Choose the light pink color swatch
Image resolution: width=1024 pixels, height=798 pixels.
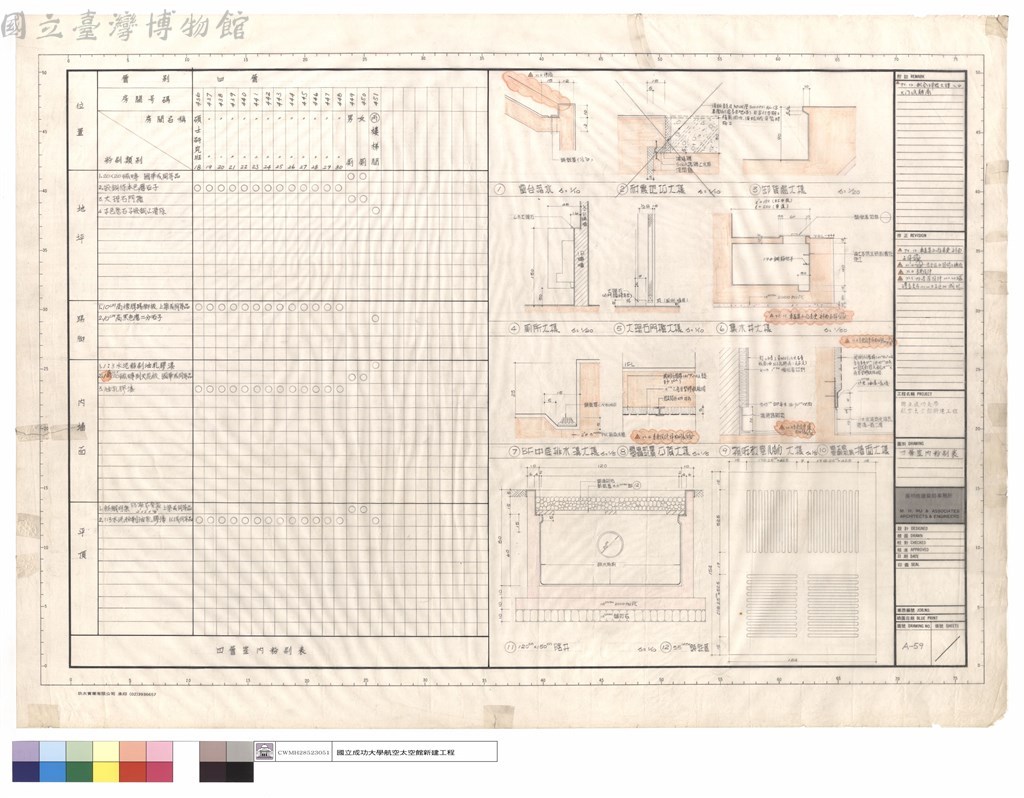(x=159, y=751)
